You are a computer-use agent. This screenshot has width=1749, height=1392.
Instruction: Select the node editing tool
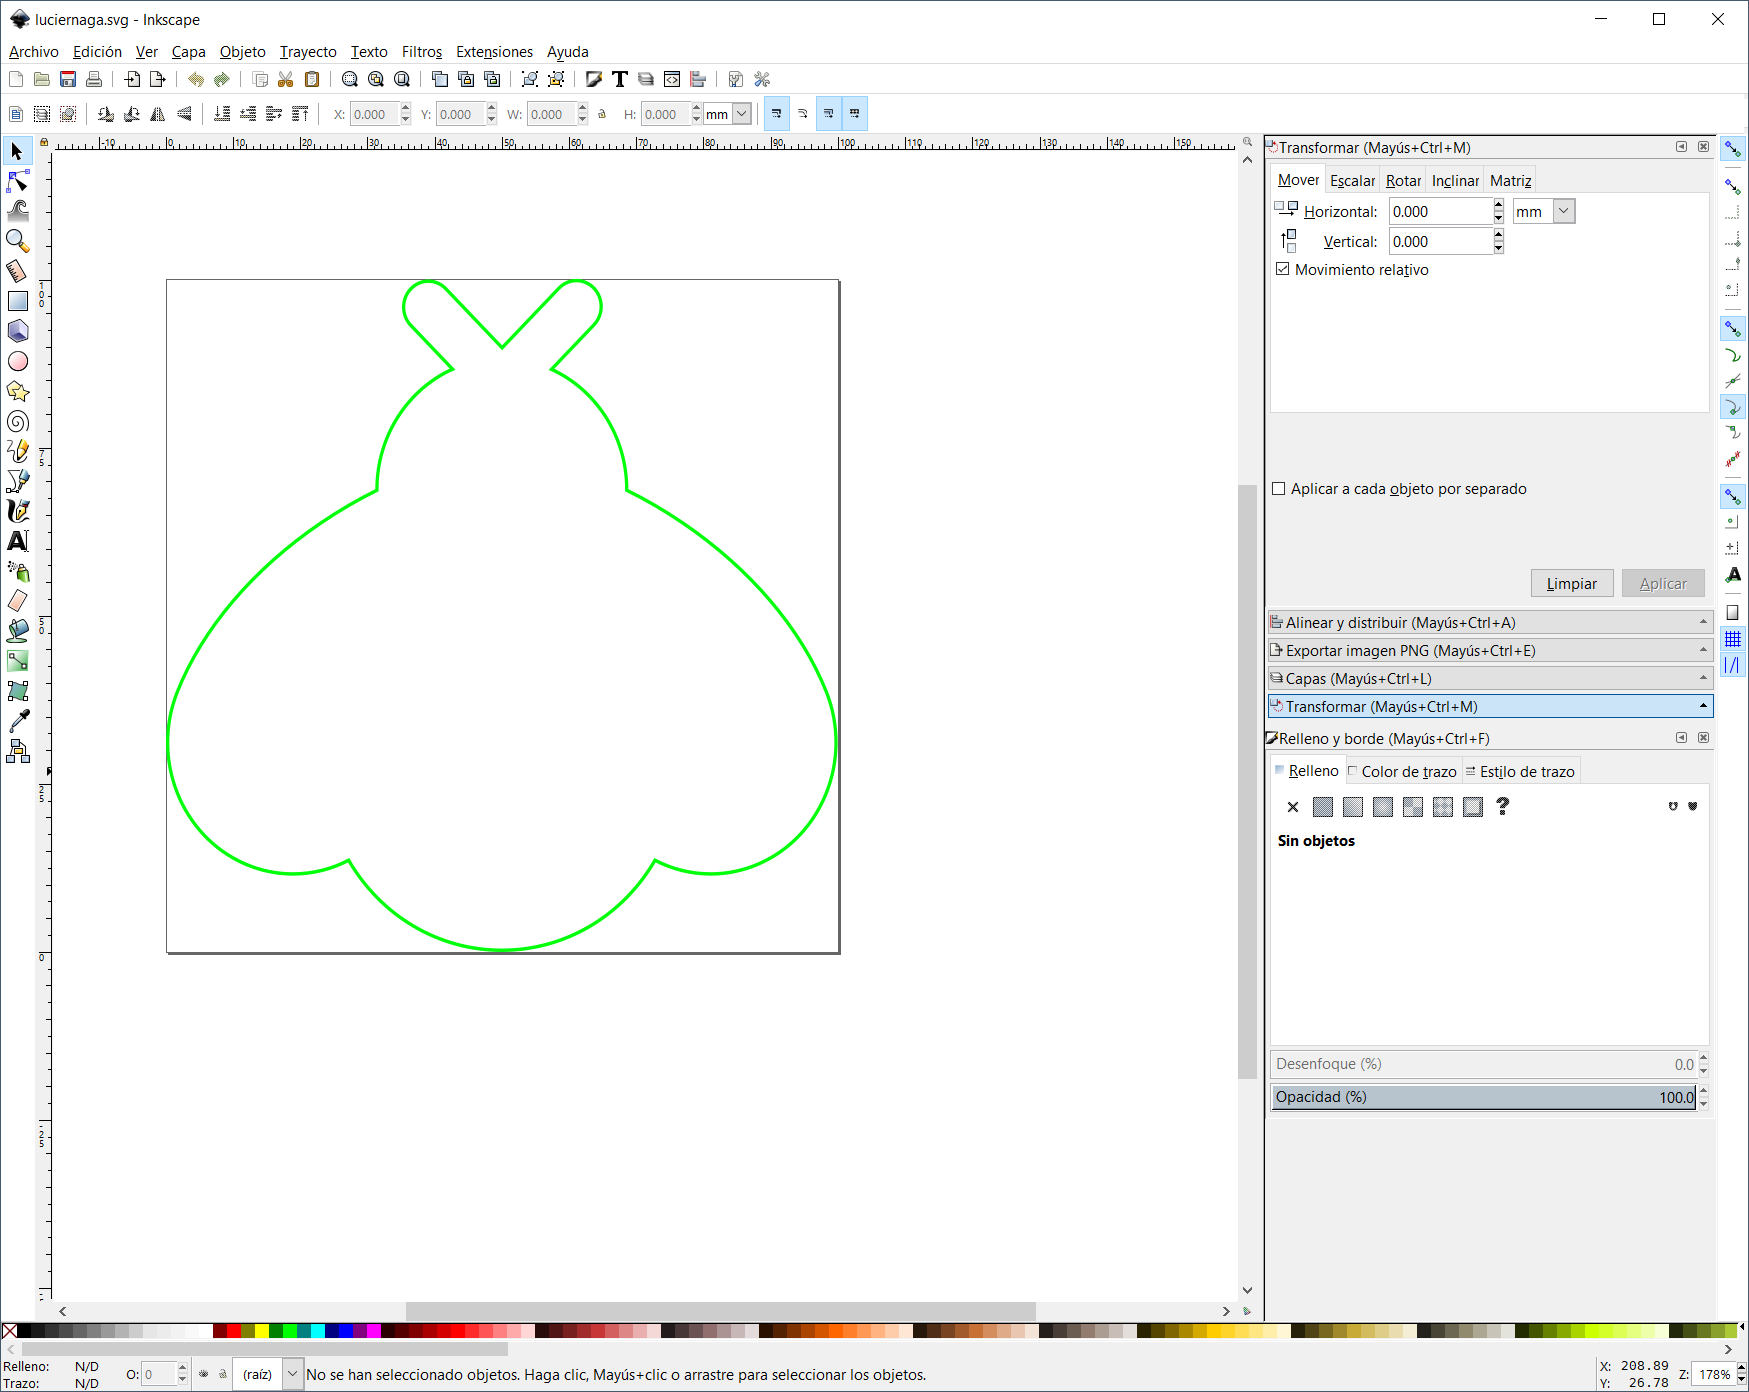pyautogui.click(x=17, y=181)
